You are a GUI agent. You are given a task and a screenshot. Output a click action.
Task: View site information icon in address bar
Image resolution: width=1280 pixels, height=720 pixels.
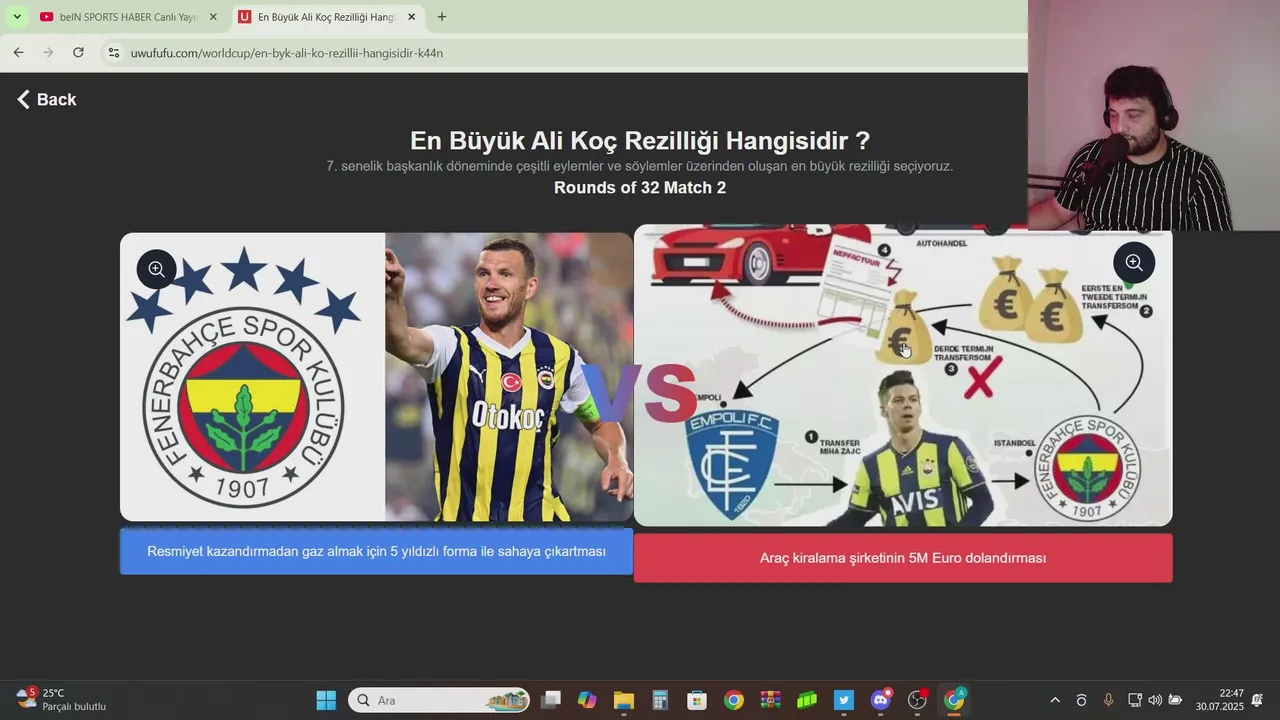click(114, 53)
